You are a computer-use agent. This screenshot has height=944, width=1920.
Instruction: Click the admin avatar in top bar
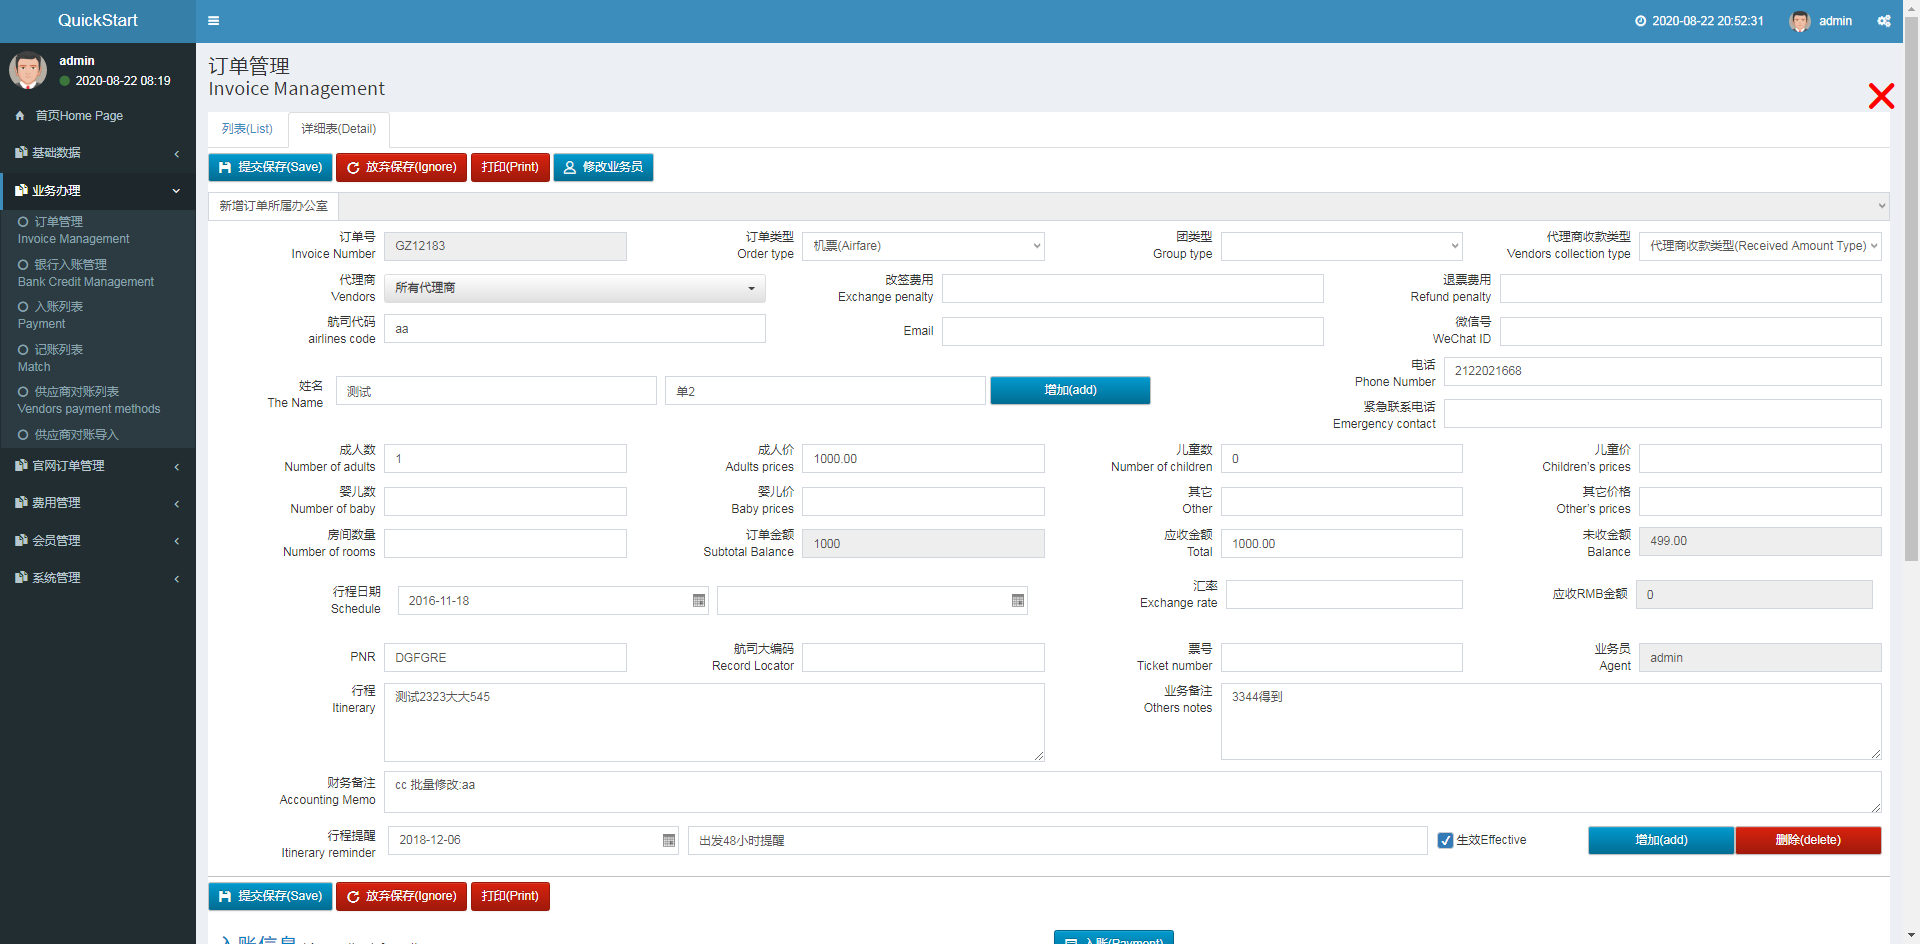1800,21
